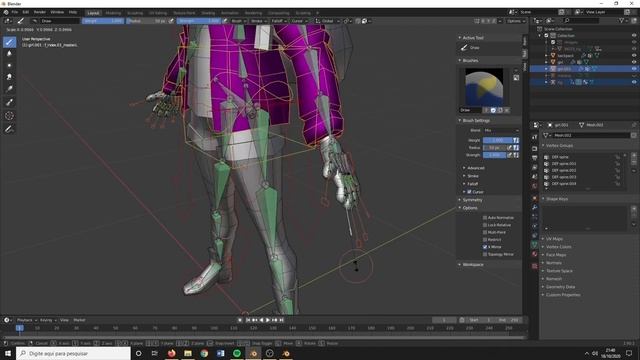
Task: Open Word from the taskbar
Action: tap(220, 353)
